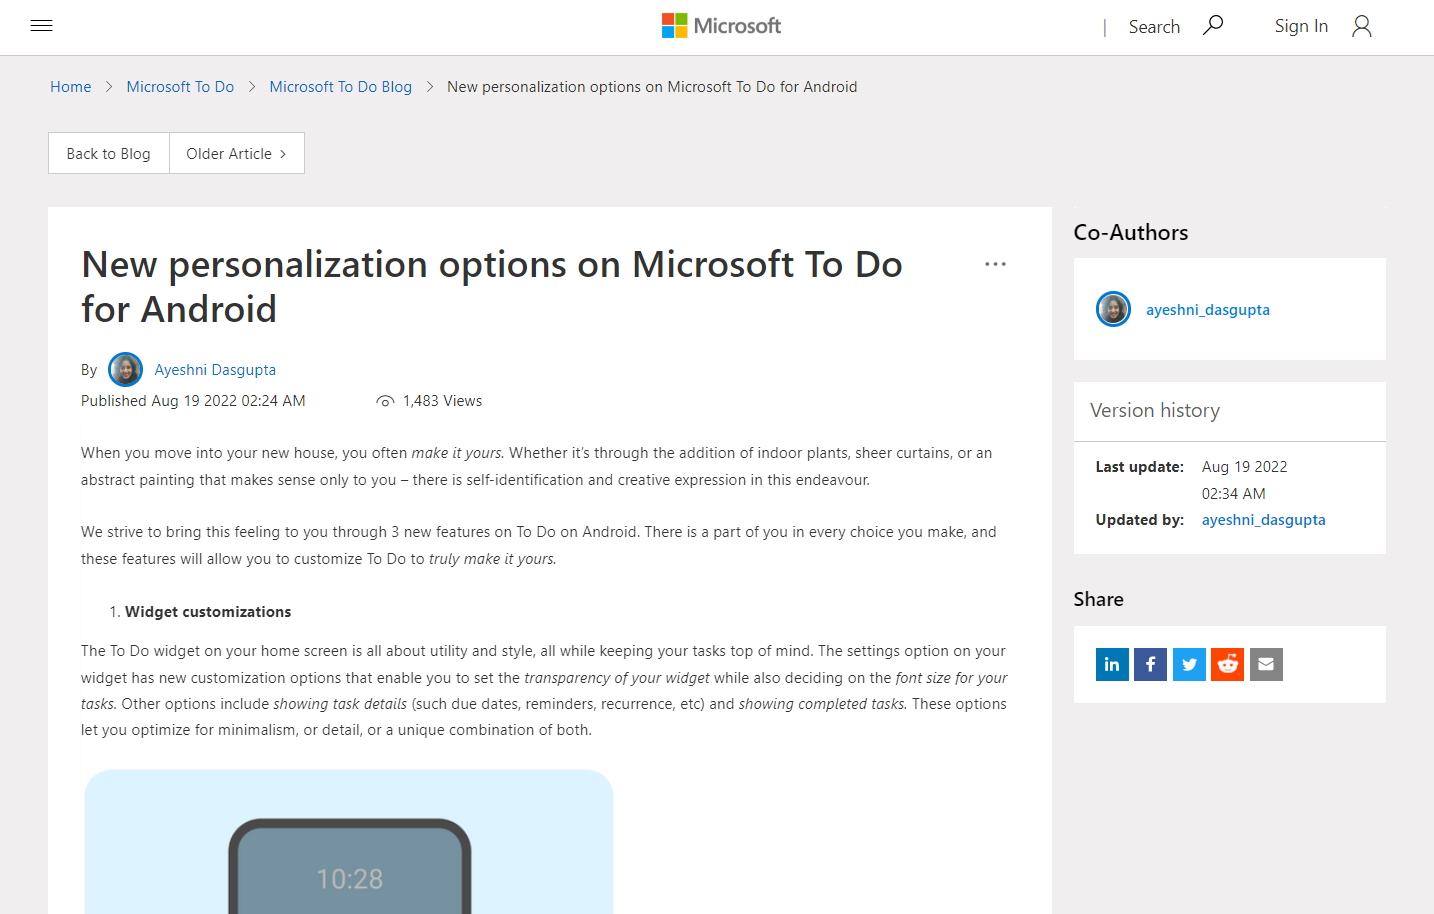Viewport: 1434px width, 914px height.
Task: Share the article via email
Action: (x=1266, y=664)
